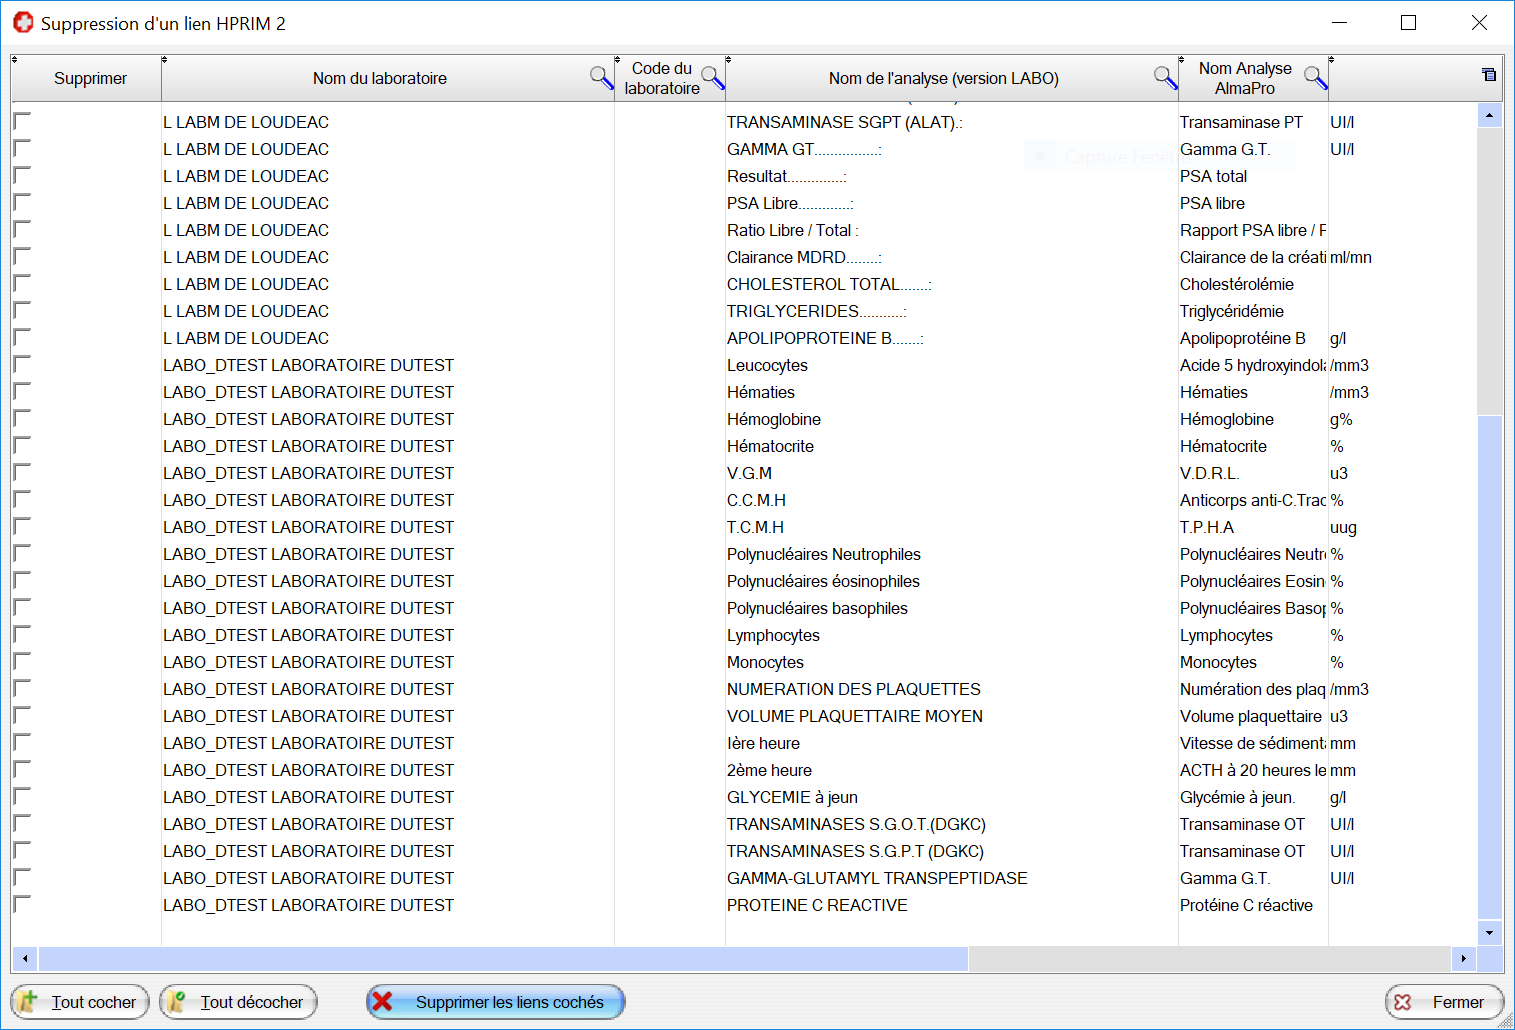
Task: Click search magnifier in Nom du laboratoire column
Action: point(601,78)
